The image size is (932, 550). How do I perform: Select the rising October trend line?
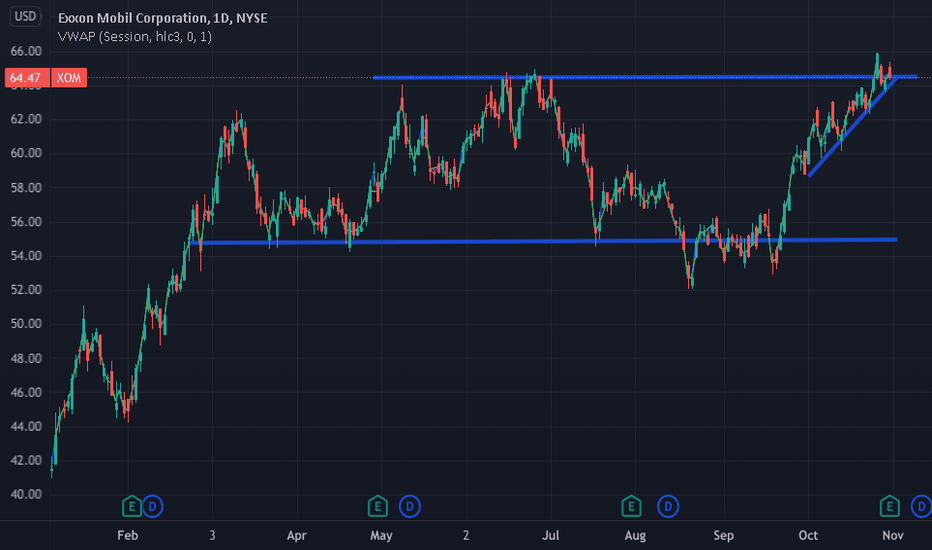pyautogui.click(x=852, y=127)
